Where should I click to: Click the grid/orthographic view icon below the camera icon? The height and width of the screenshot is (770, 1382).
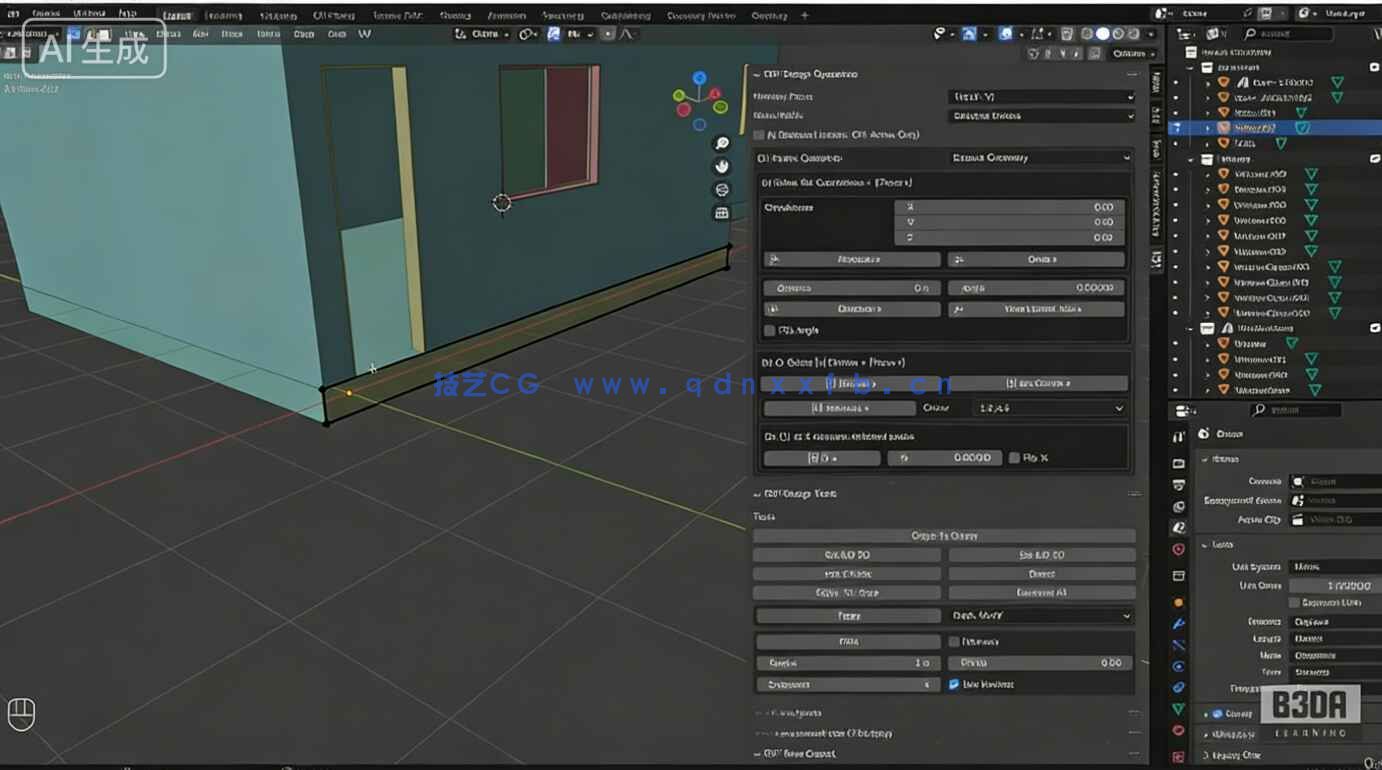coord(722,212)
